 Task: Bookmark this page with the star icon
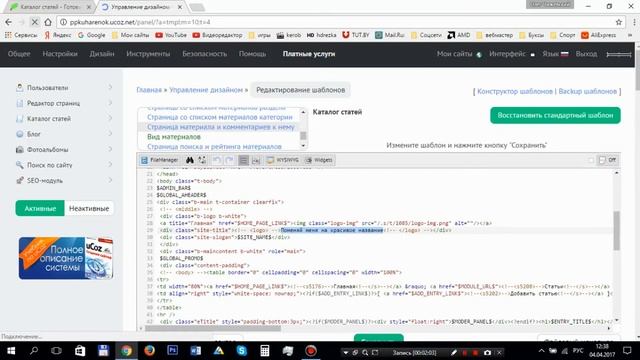[x=619, y=22]
